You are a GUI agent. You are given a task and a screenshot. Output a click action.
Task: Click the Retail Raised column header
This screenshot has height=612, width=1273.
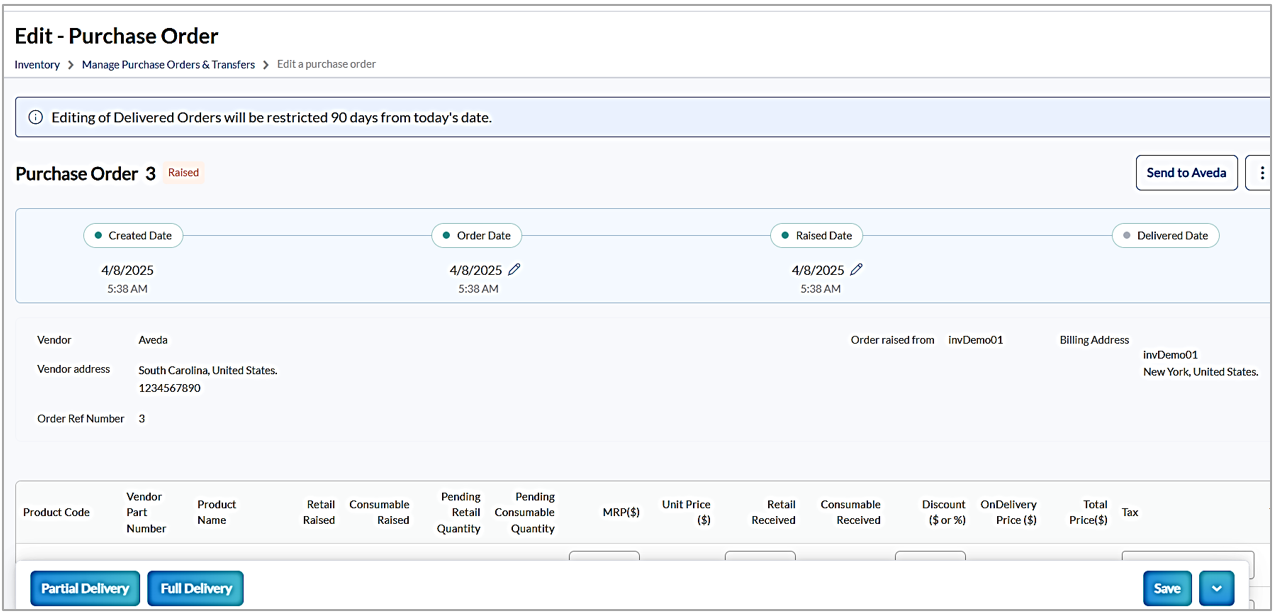pos(319,512)
